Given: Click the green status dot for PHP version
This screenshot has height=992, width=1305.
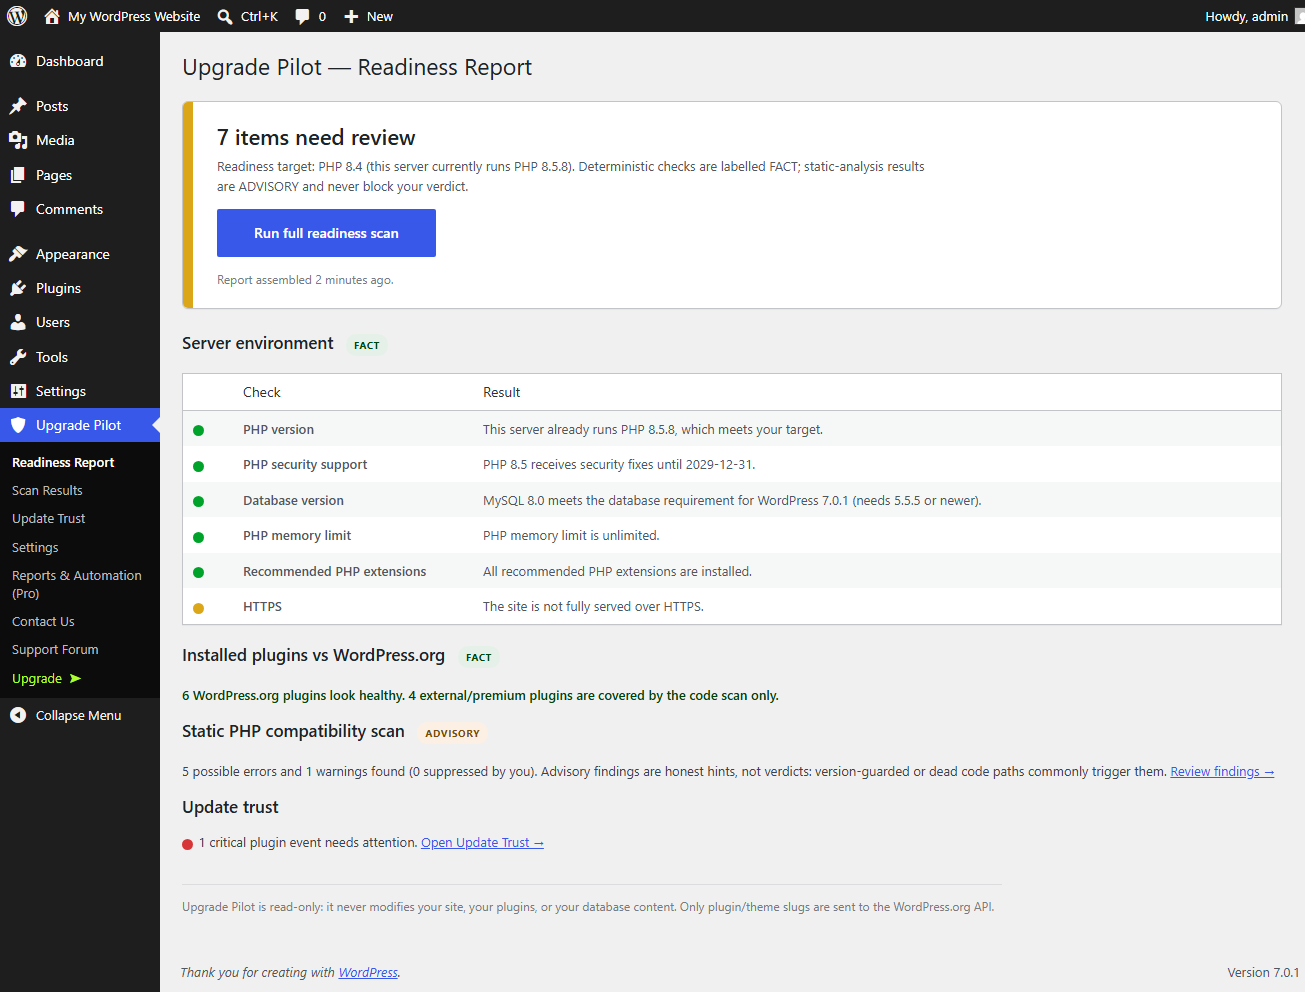Looking at the screenshot, I should click(198, 431).
